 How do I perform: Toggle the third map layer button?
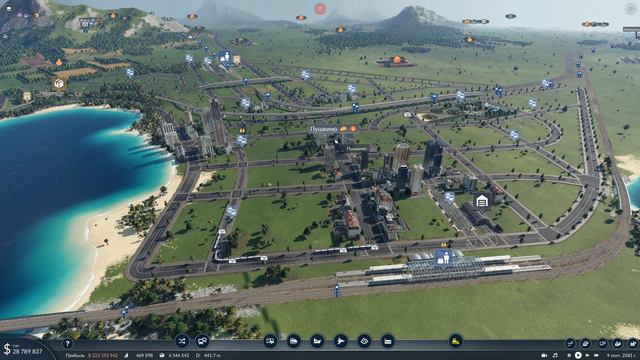[602, 344]
